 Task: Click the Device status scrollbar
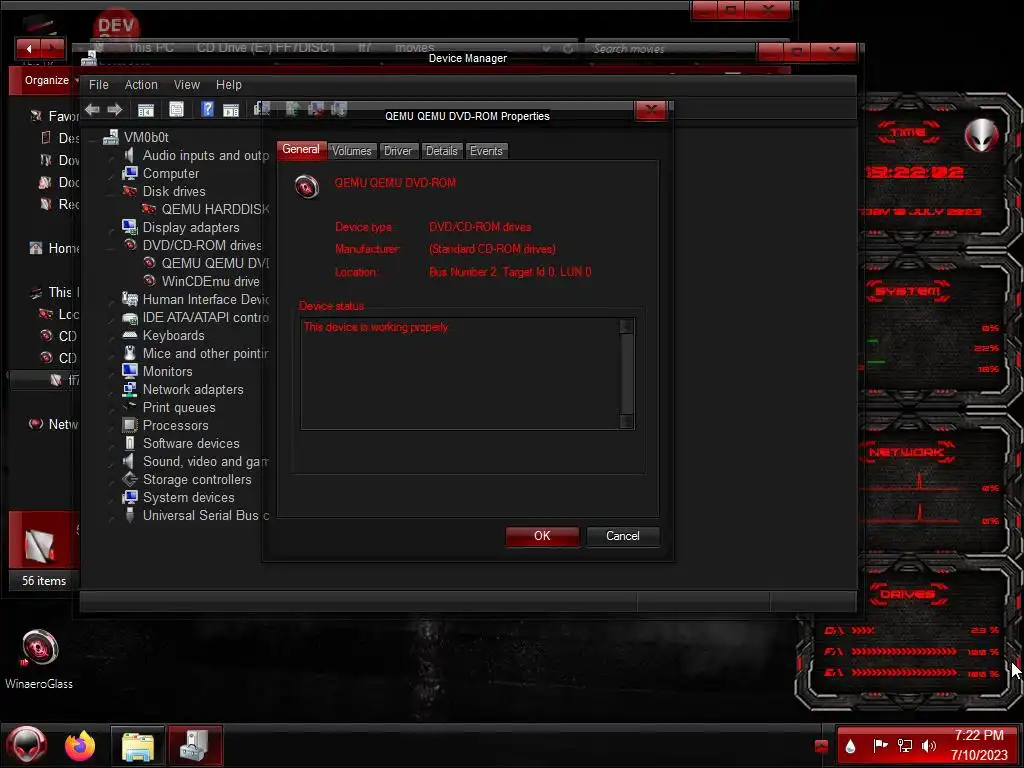(626, 374)
